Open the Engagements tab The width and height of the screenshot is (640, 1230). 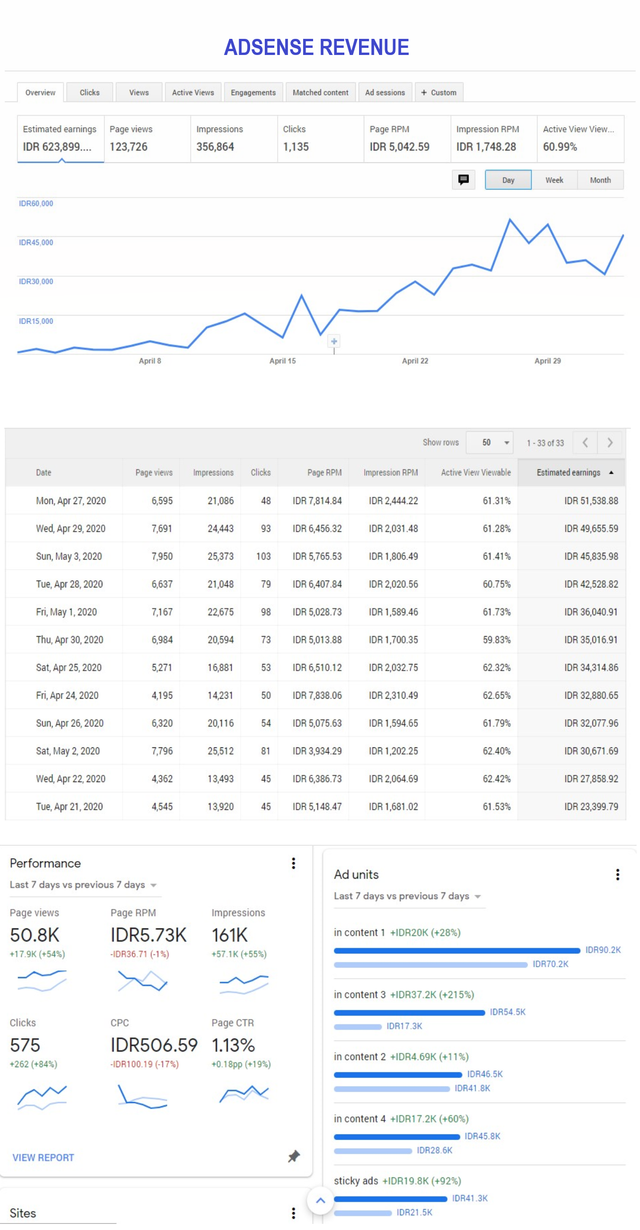pyautogui.click(x=253, y=92)
